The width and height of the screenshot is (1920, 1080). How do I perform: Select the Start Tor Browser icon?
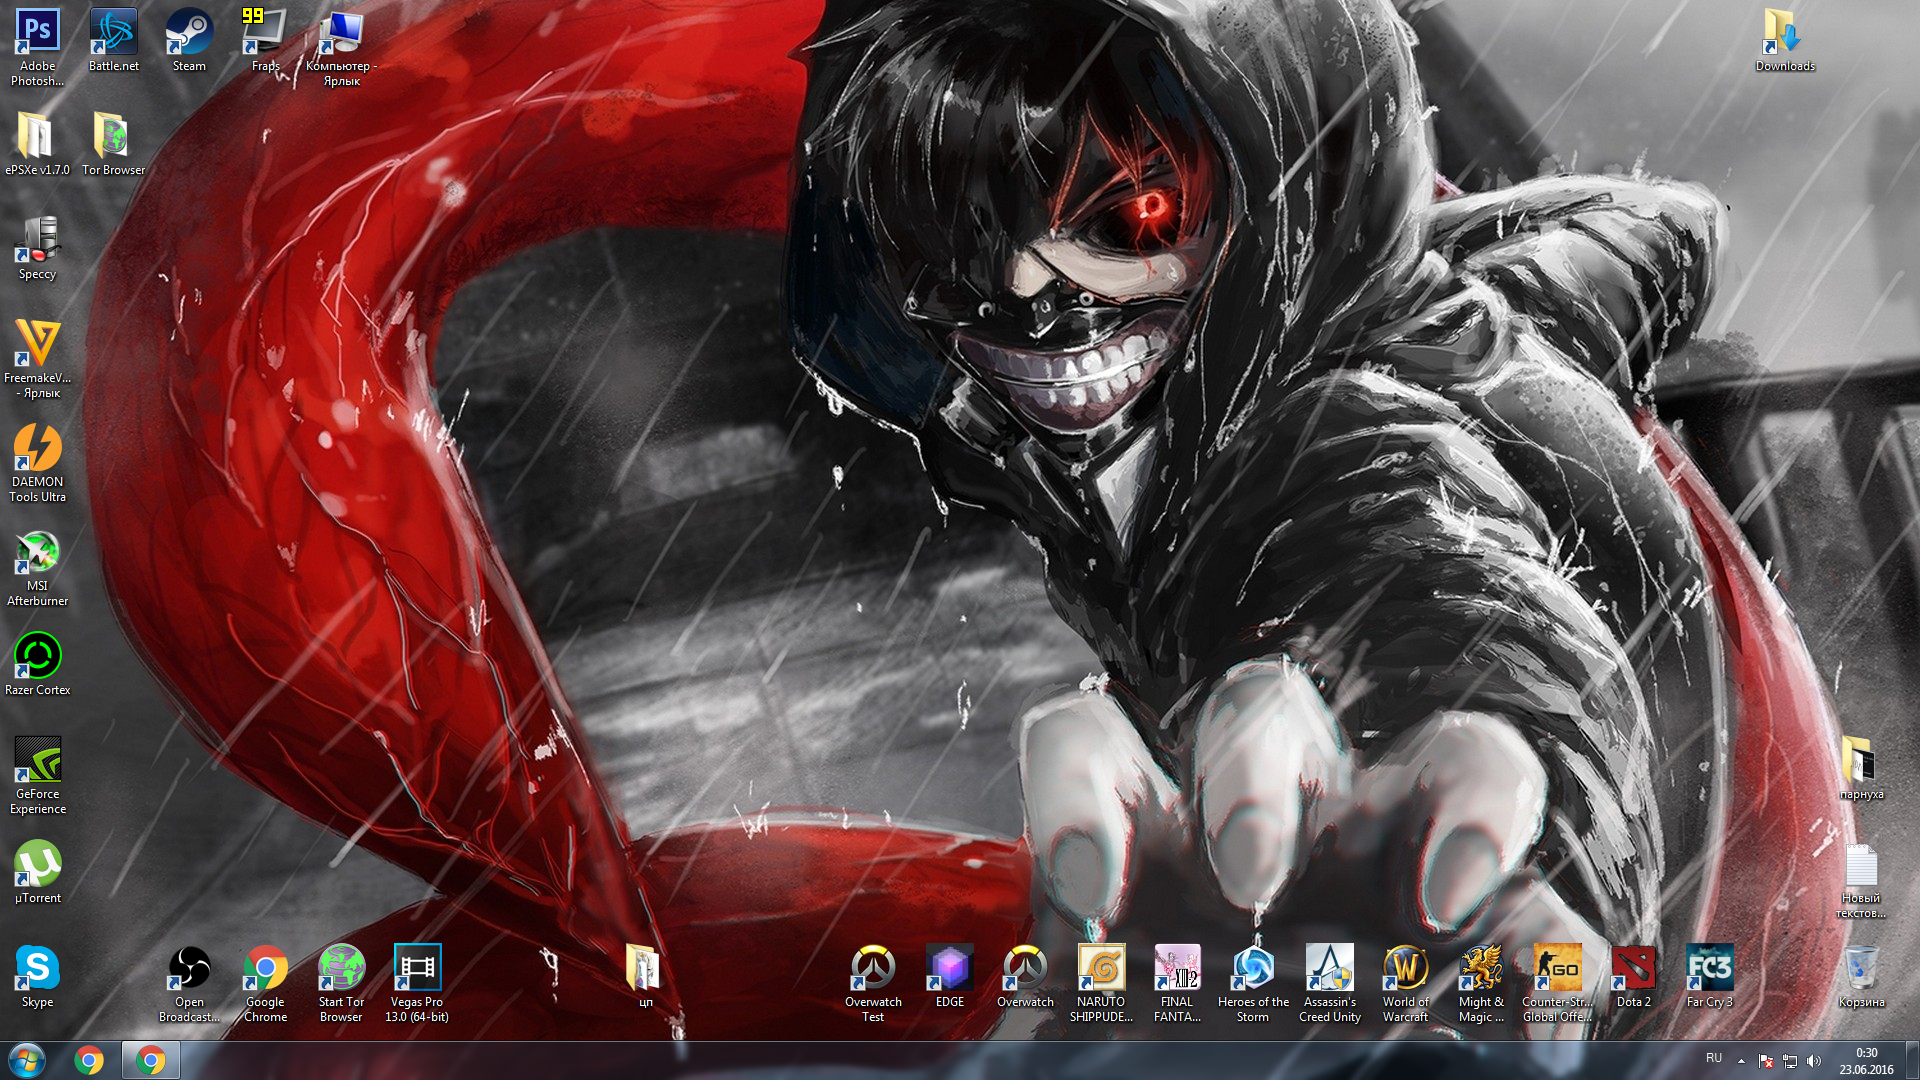point(341,984)
